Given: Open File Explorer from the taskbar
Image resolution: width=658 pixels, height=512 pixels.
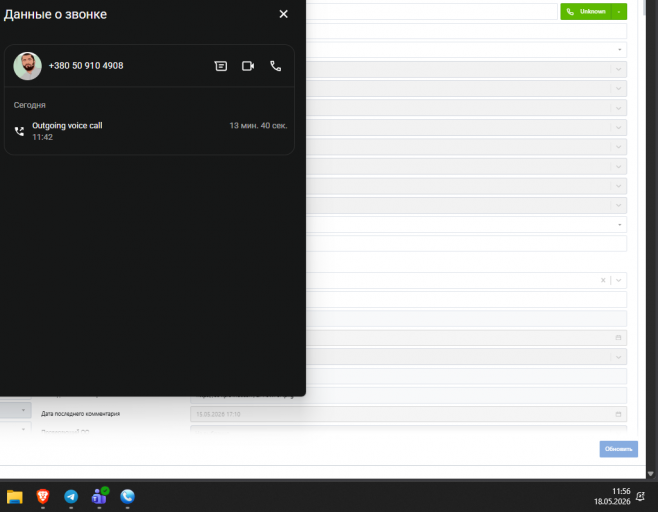Looking at the screenshot, I should coord(15,496).
